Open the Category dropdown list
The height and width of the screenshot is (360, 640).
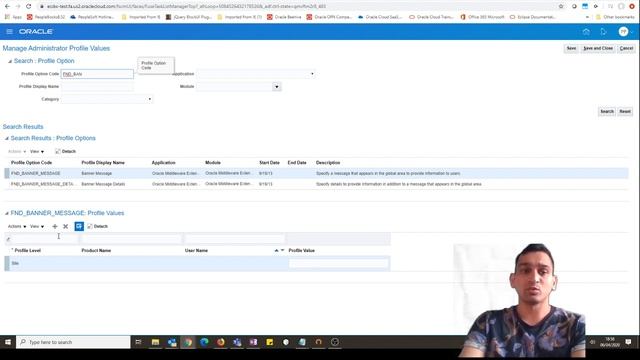[x=150, y=99]
